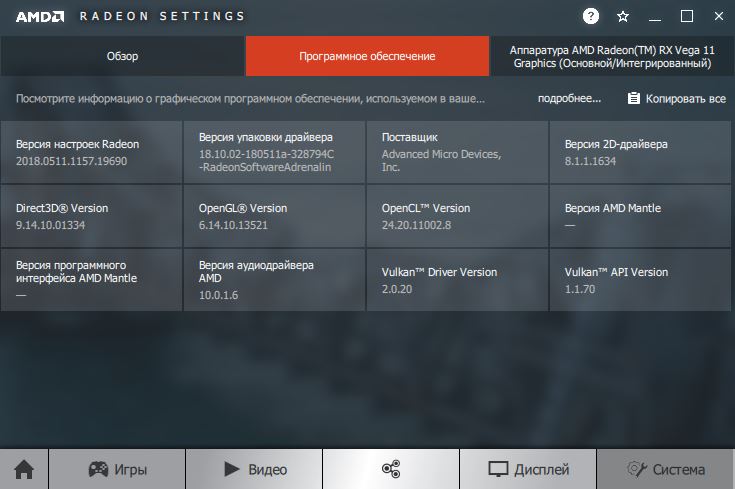This screenshot has width=735, height=489.
Task: Click Копировать все button
Action: [x=676, y=98]
